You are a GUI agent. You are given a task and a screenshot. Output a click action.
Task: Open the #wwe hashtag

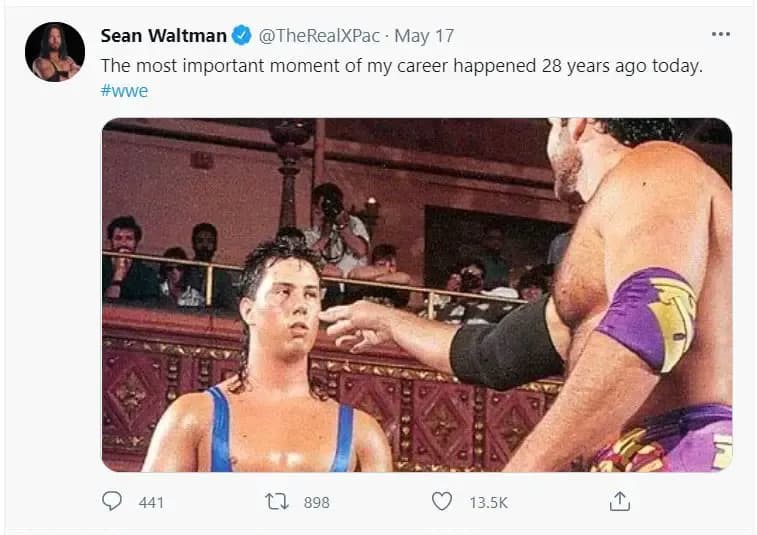[125, 90]
